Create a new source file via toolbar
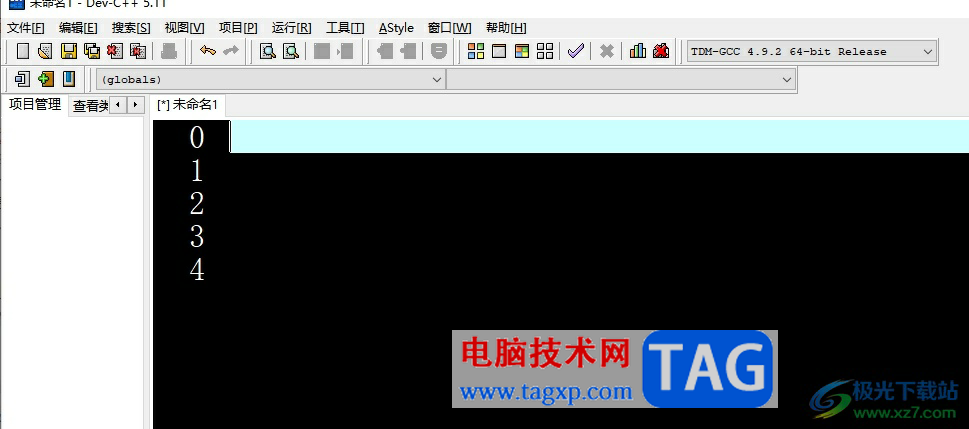The image size is (969, 429). click(23, 51)
